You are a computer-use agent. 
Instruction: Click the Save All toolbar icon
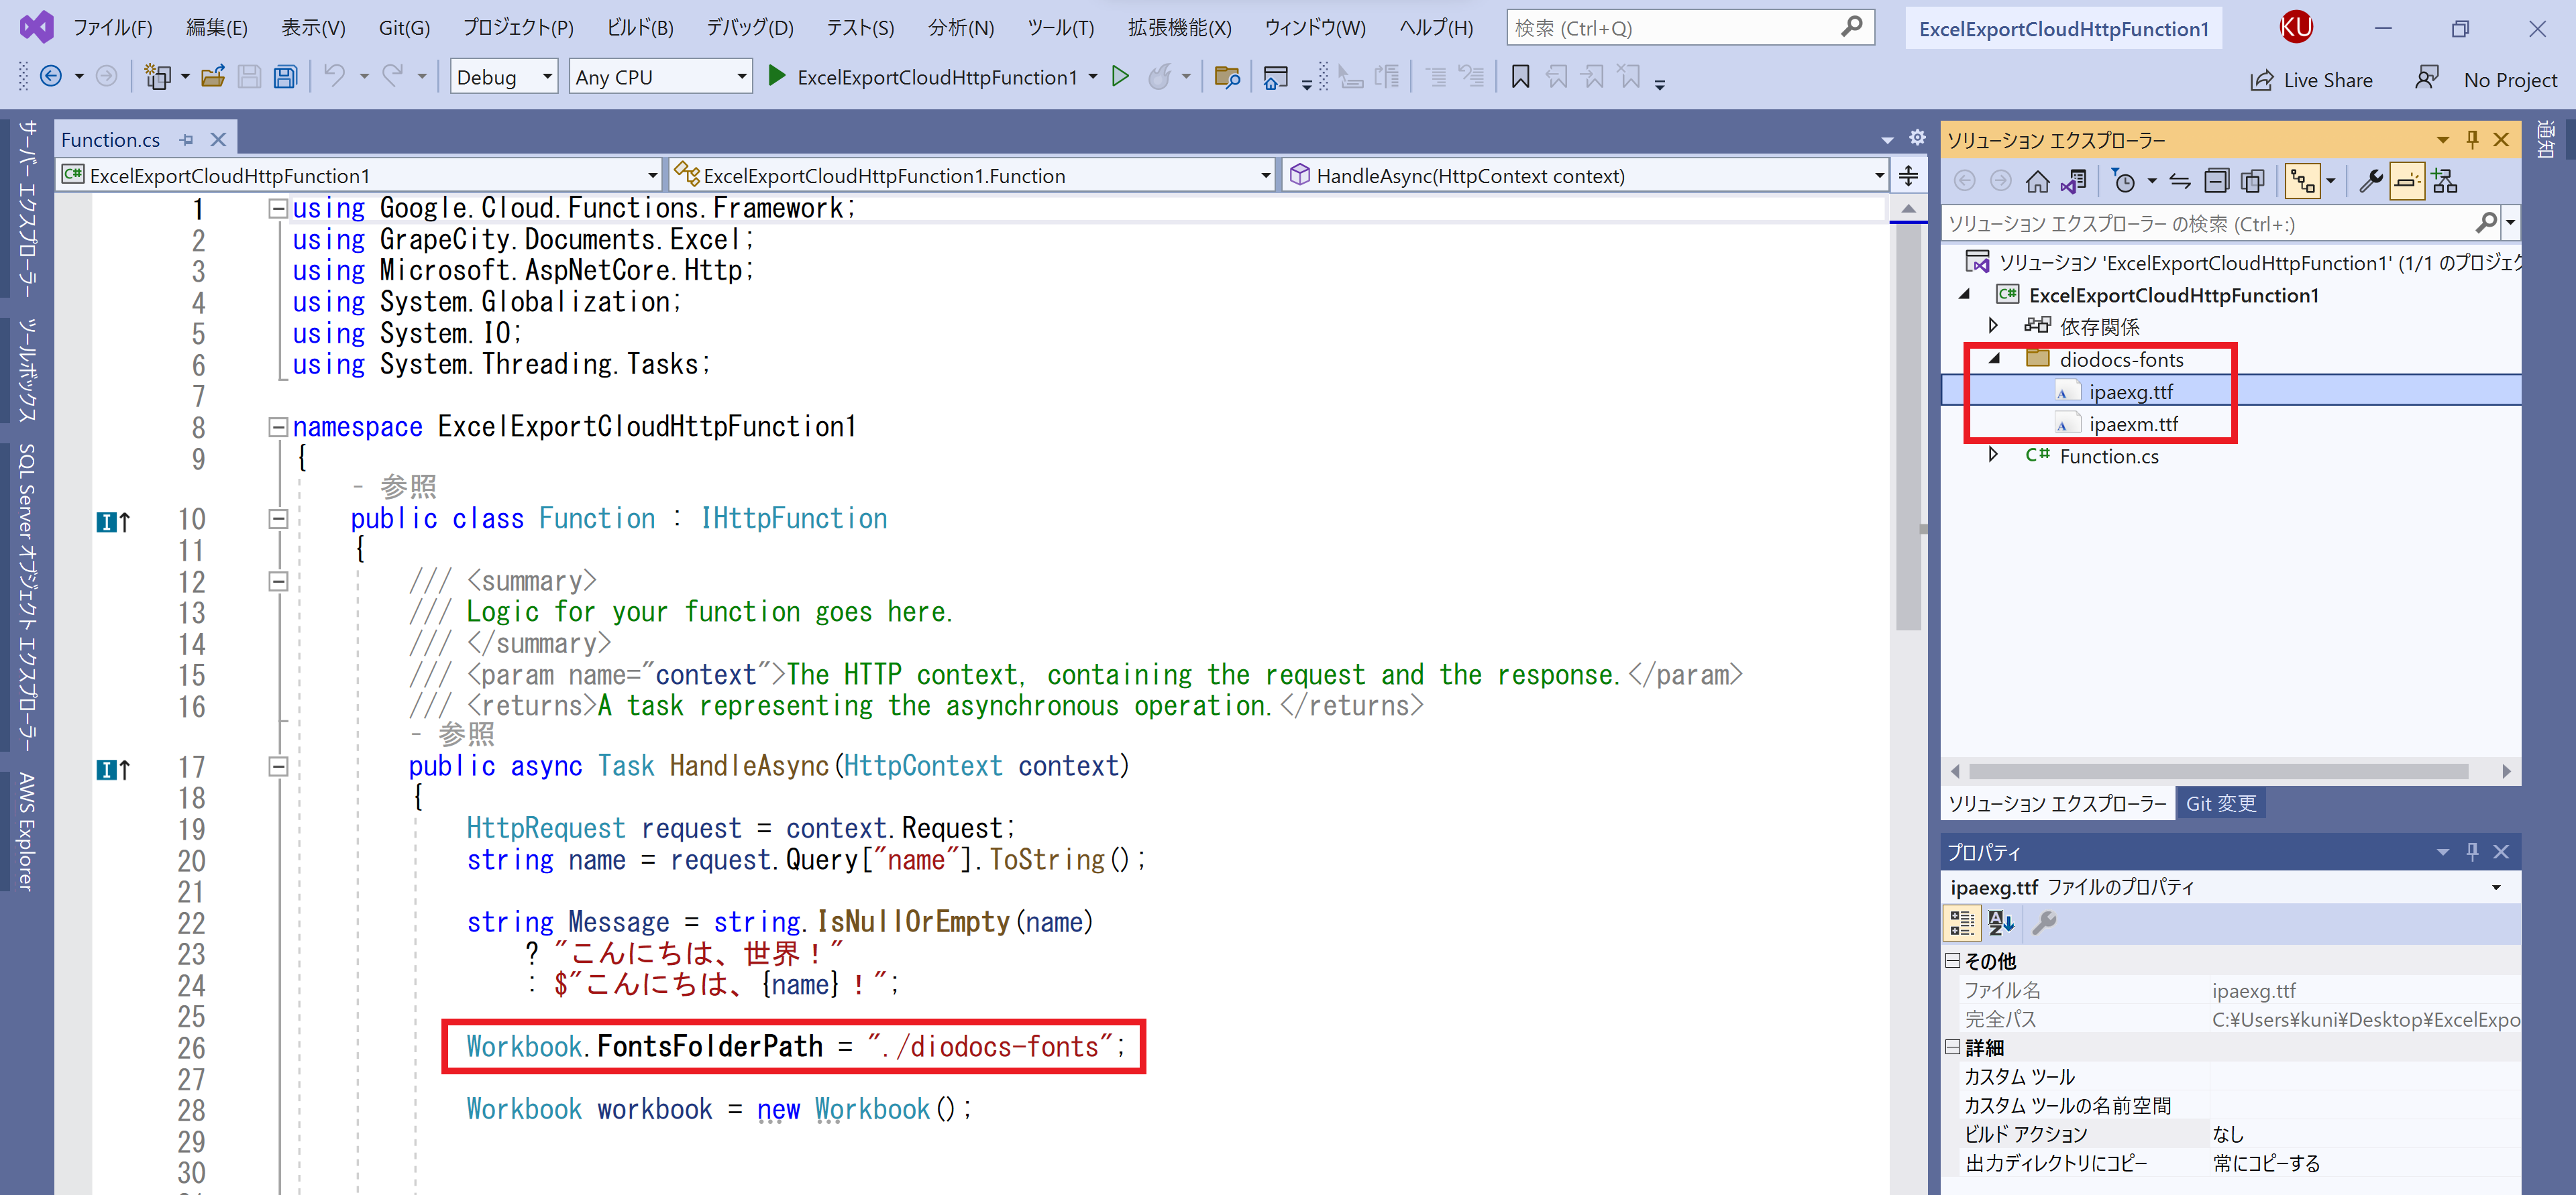click(x=285, y=76)
